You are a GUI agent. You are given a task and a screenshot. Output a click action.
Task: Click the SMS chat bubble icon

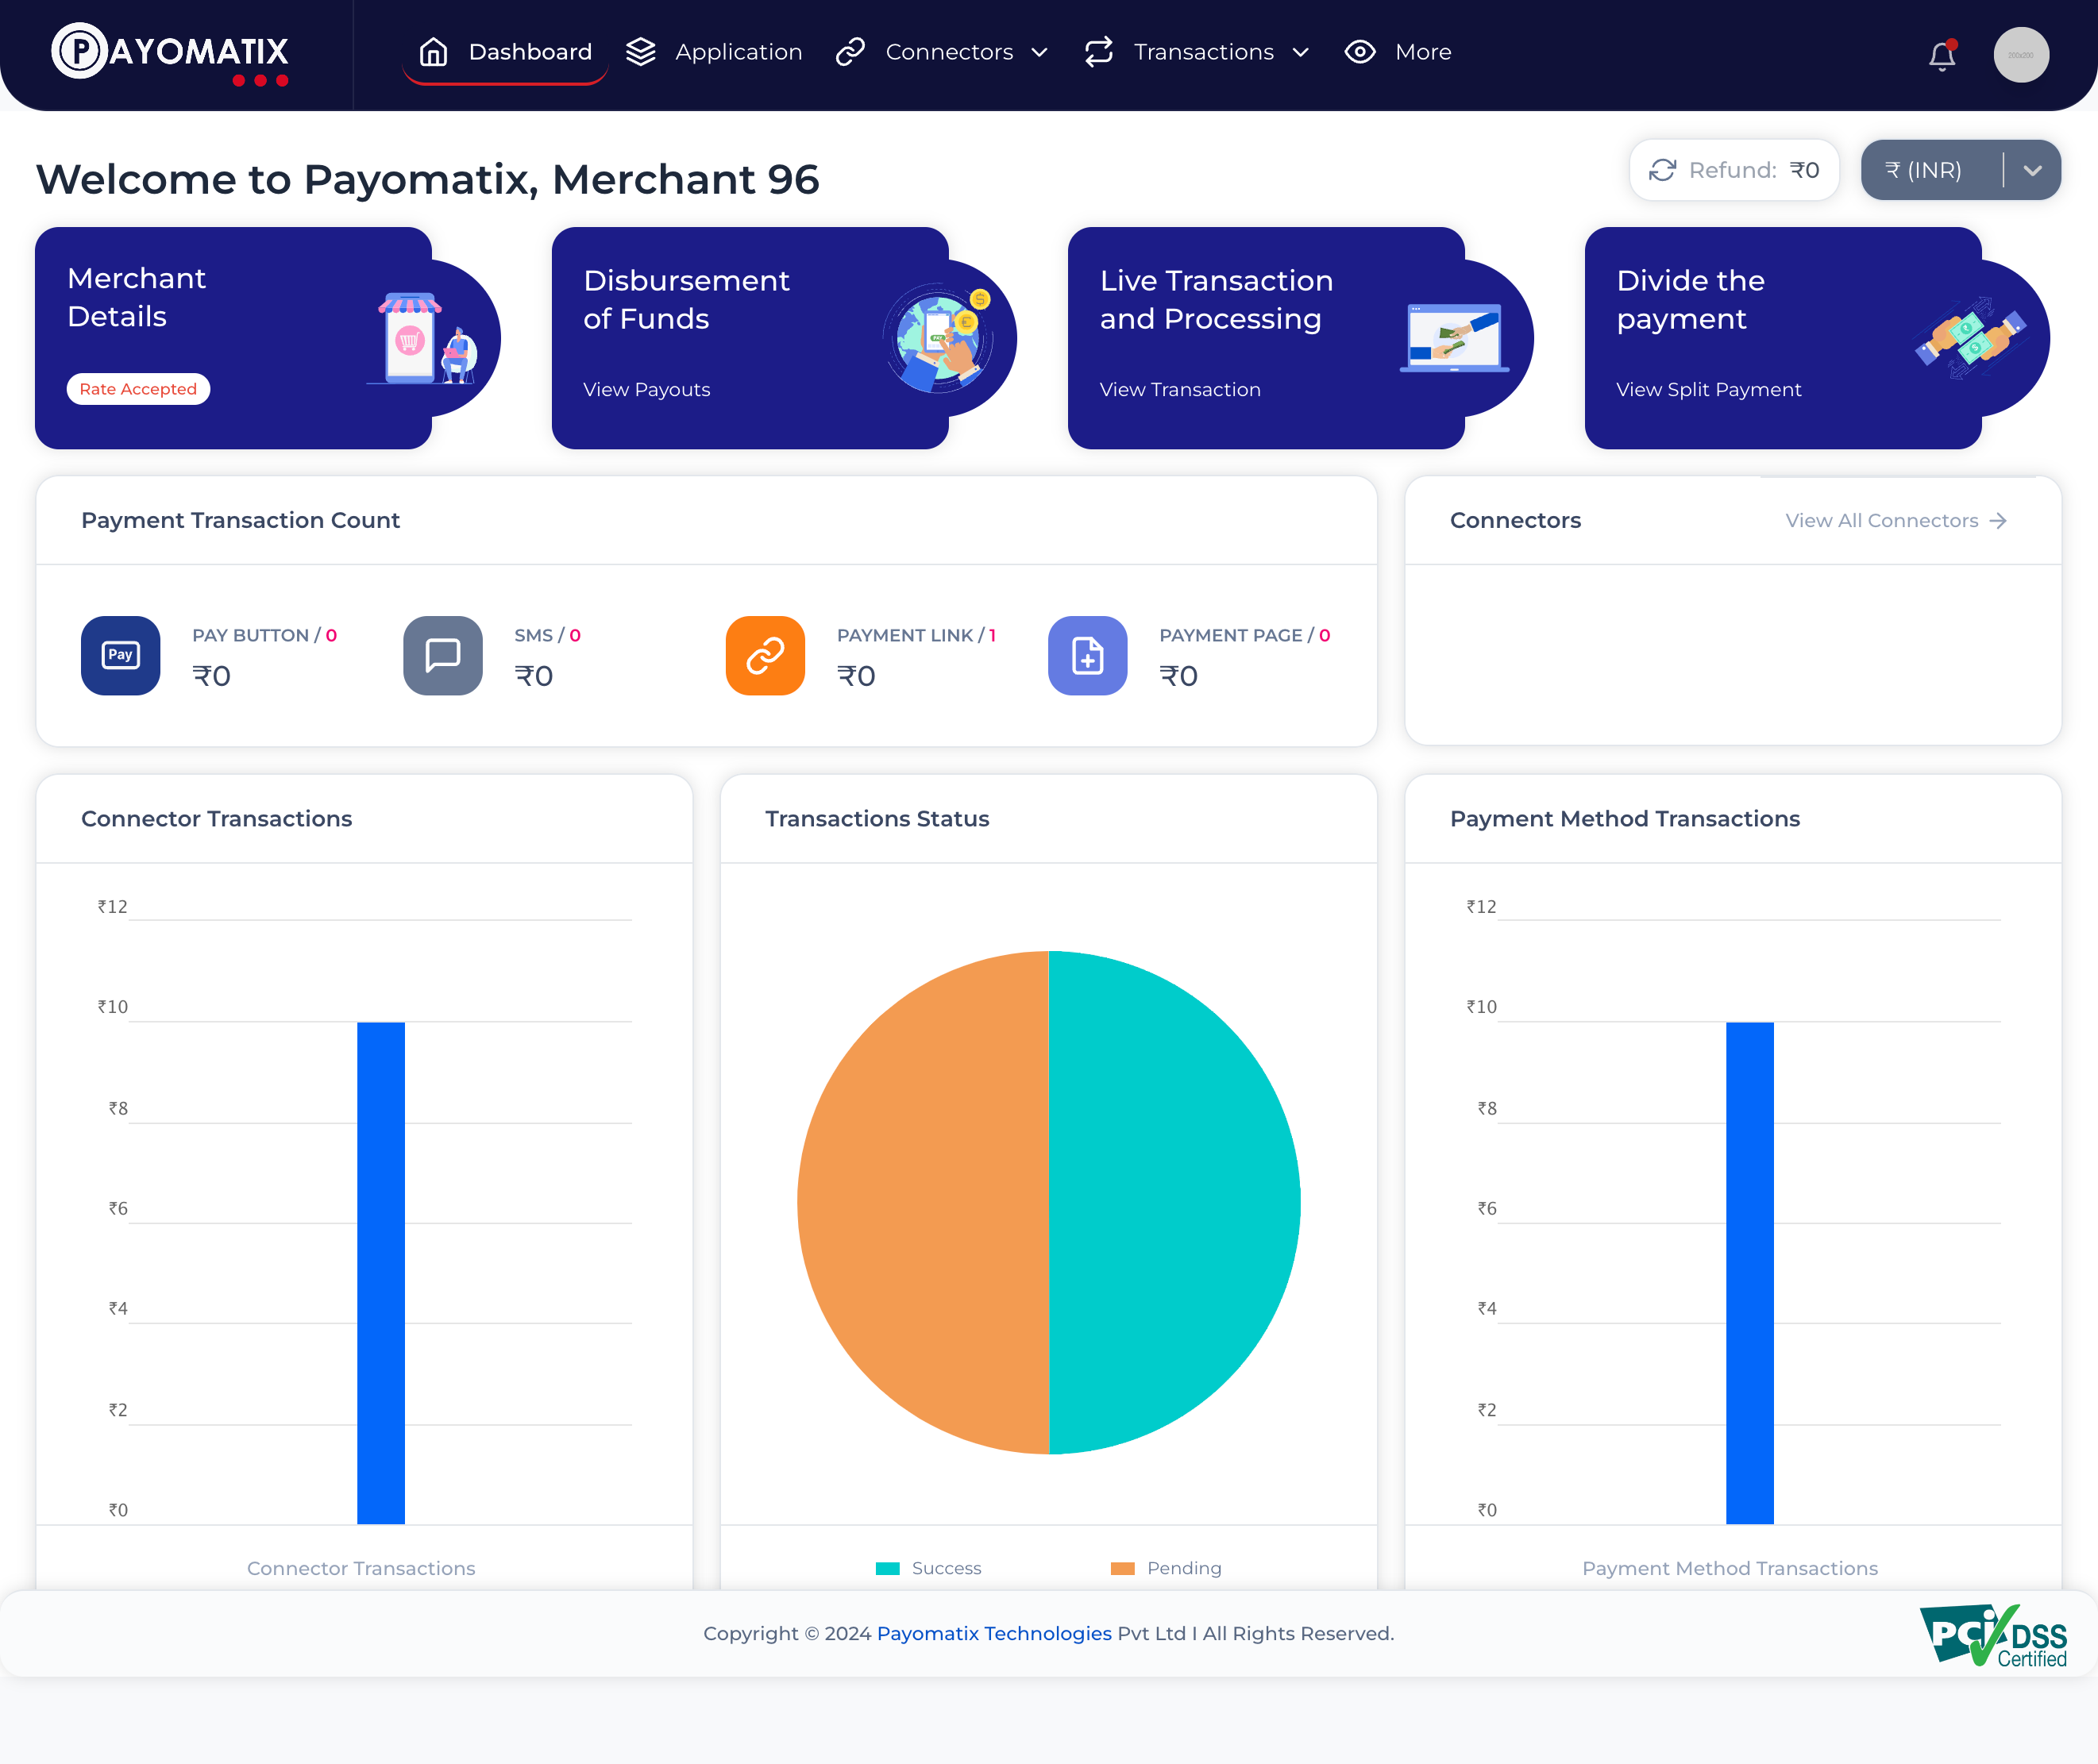point(442,655)
